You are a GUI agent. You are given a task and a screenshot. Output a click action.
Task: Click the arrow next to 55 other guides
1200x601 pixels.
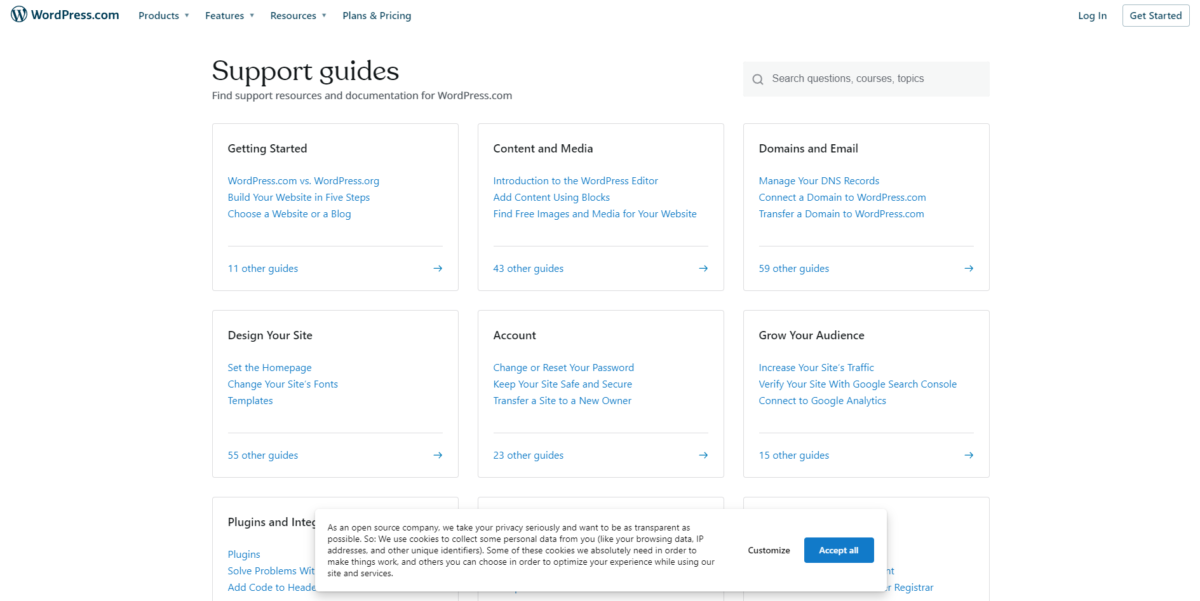pyautogui.click(x=438, y=455)
